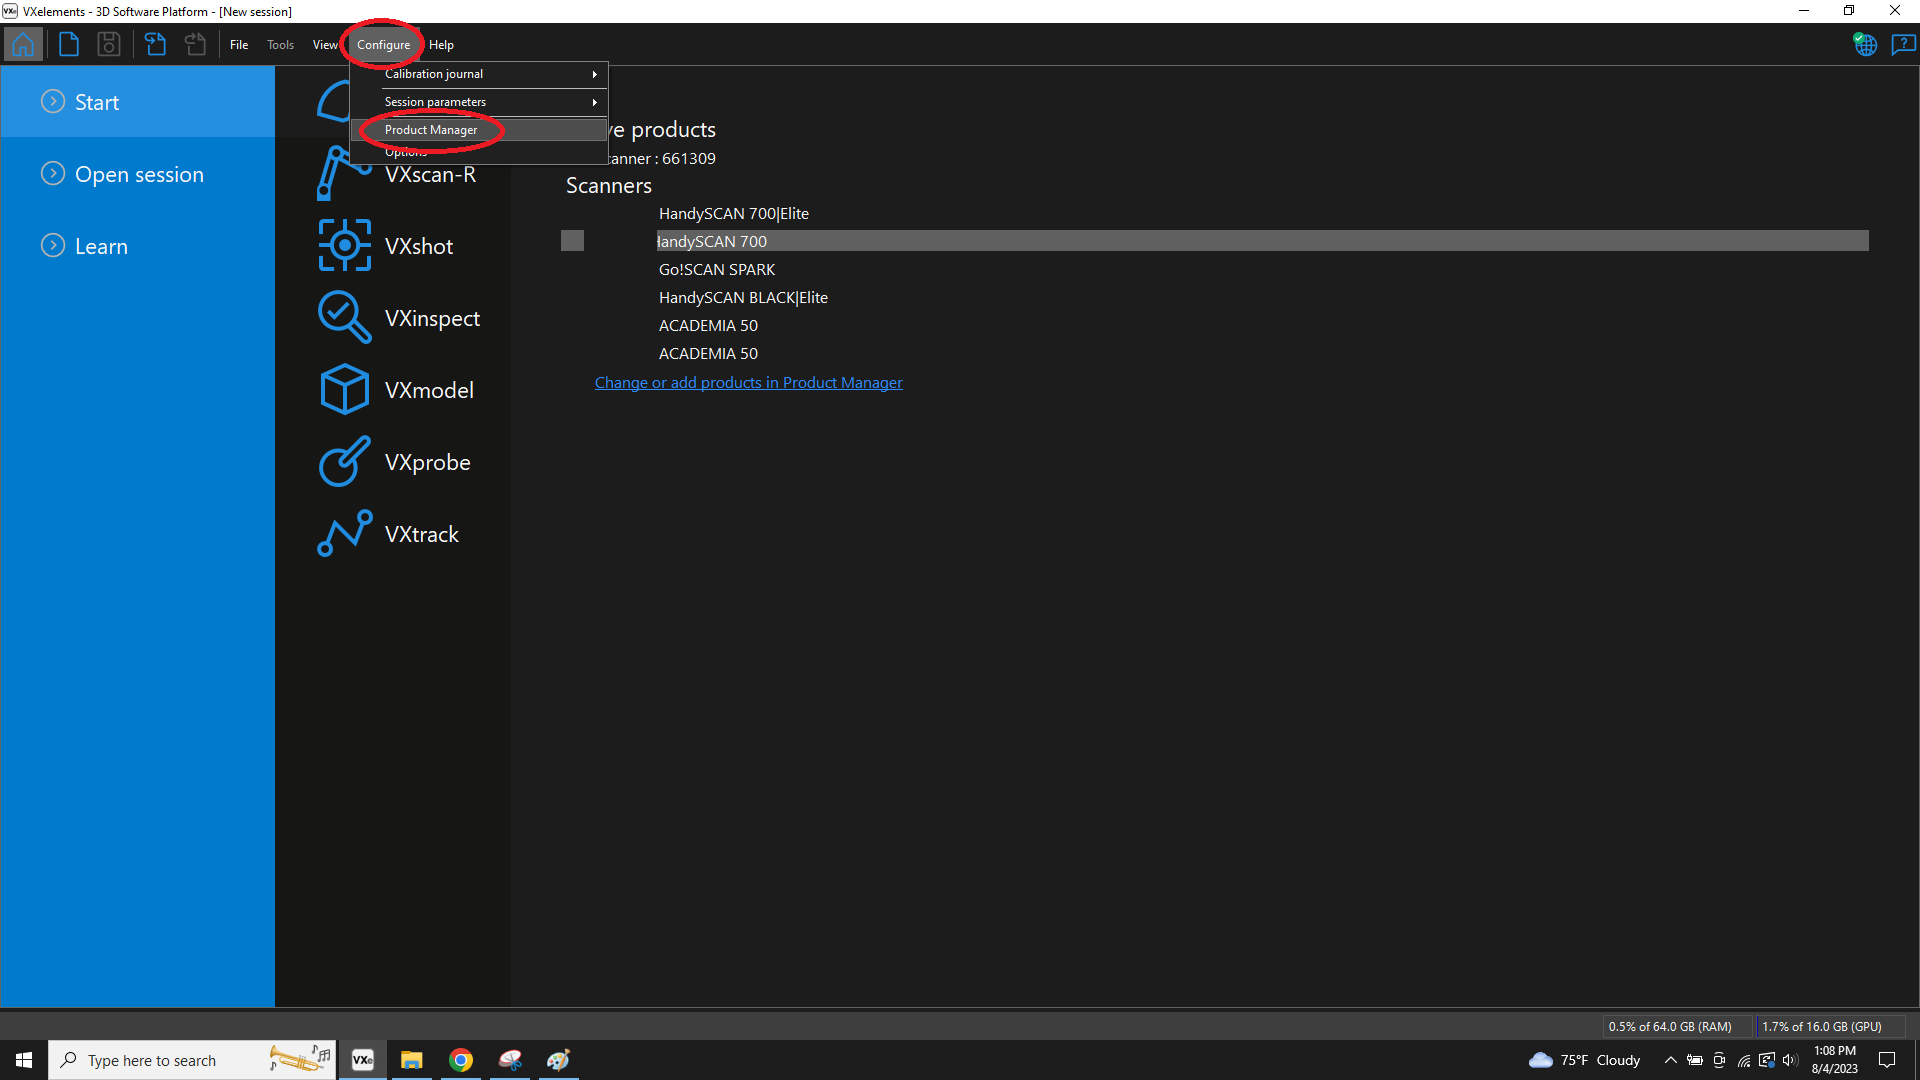Expand Session parameters submenu
The width and height of the screenshot is (1920, 1080).
point(479,102)
